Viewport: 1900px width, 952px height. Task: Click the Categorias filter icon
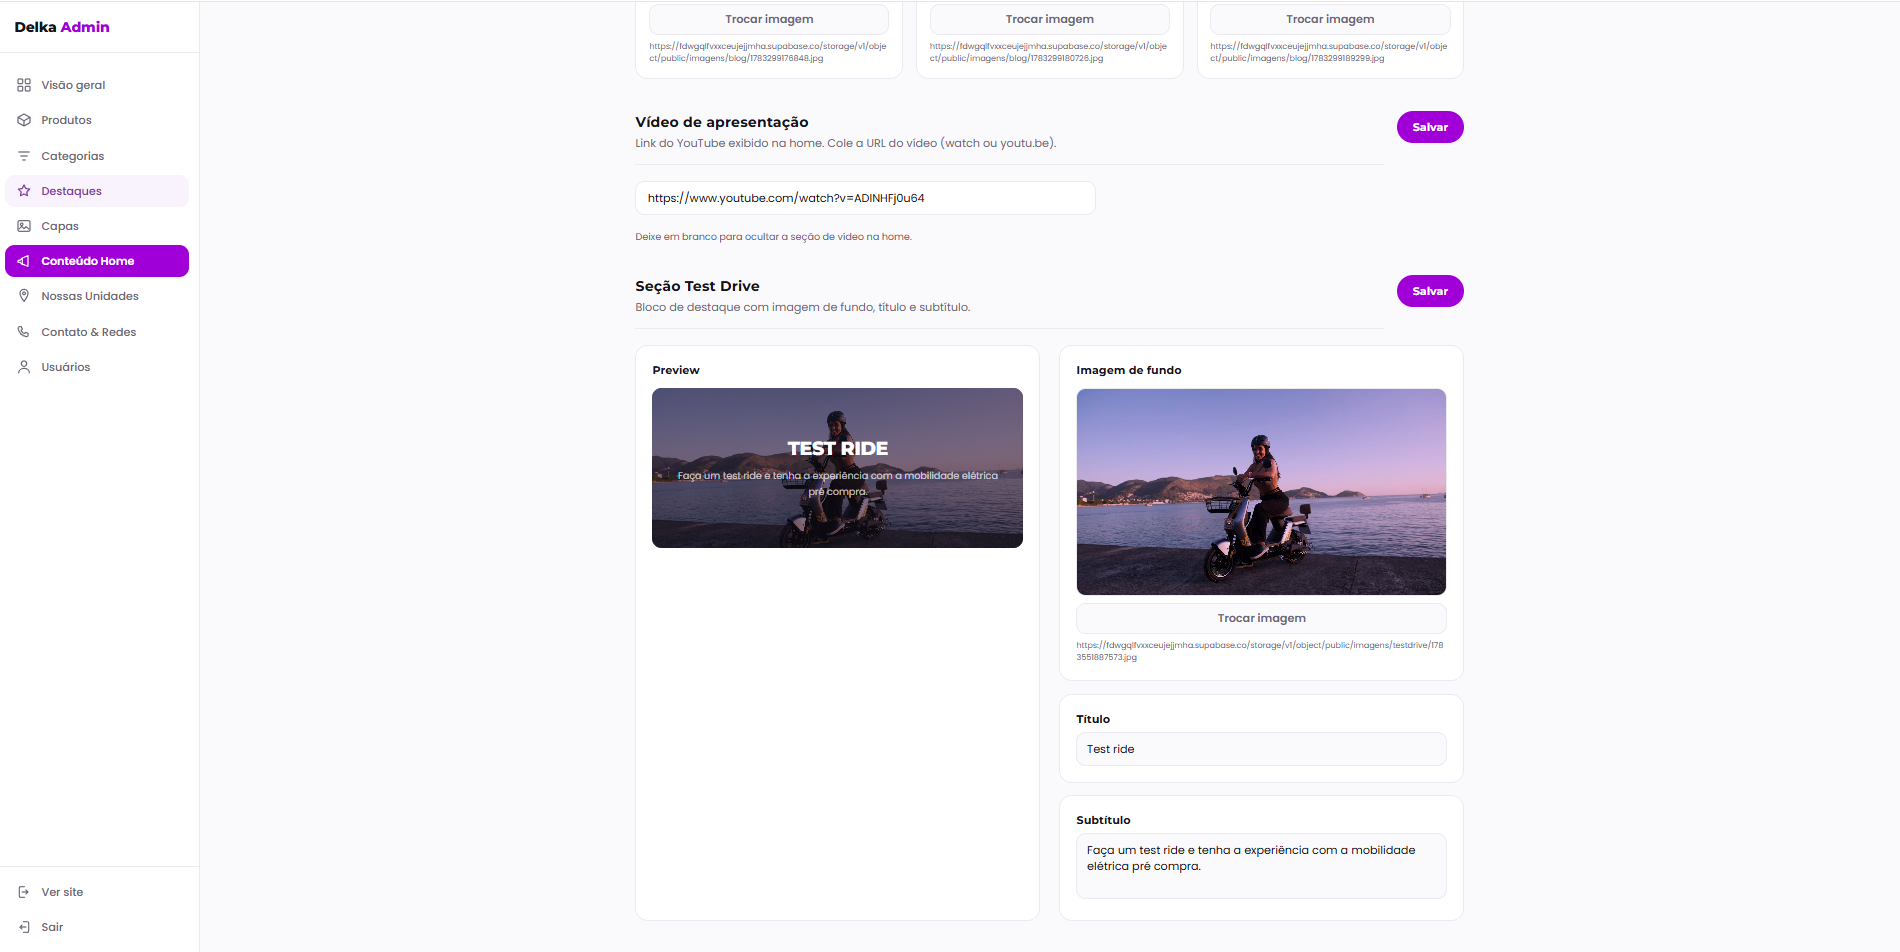click(x=24, y=156)
